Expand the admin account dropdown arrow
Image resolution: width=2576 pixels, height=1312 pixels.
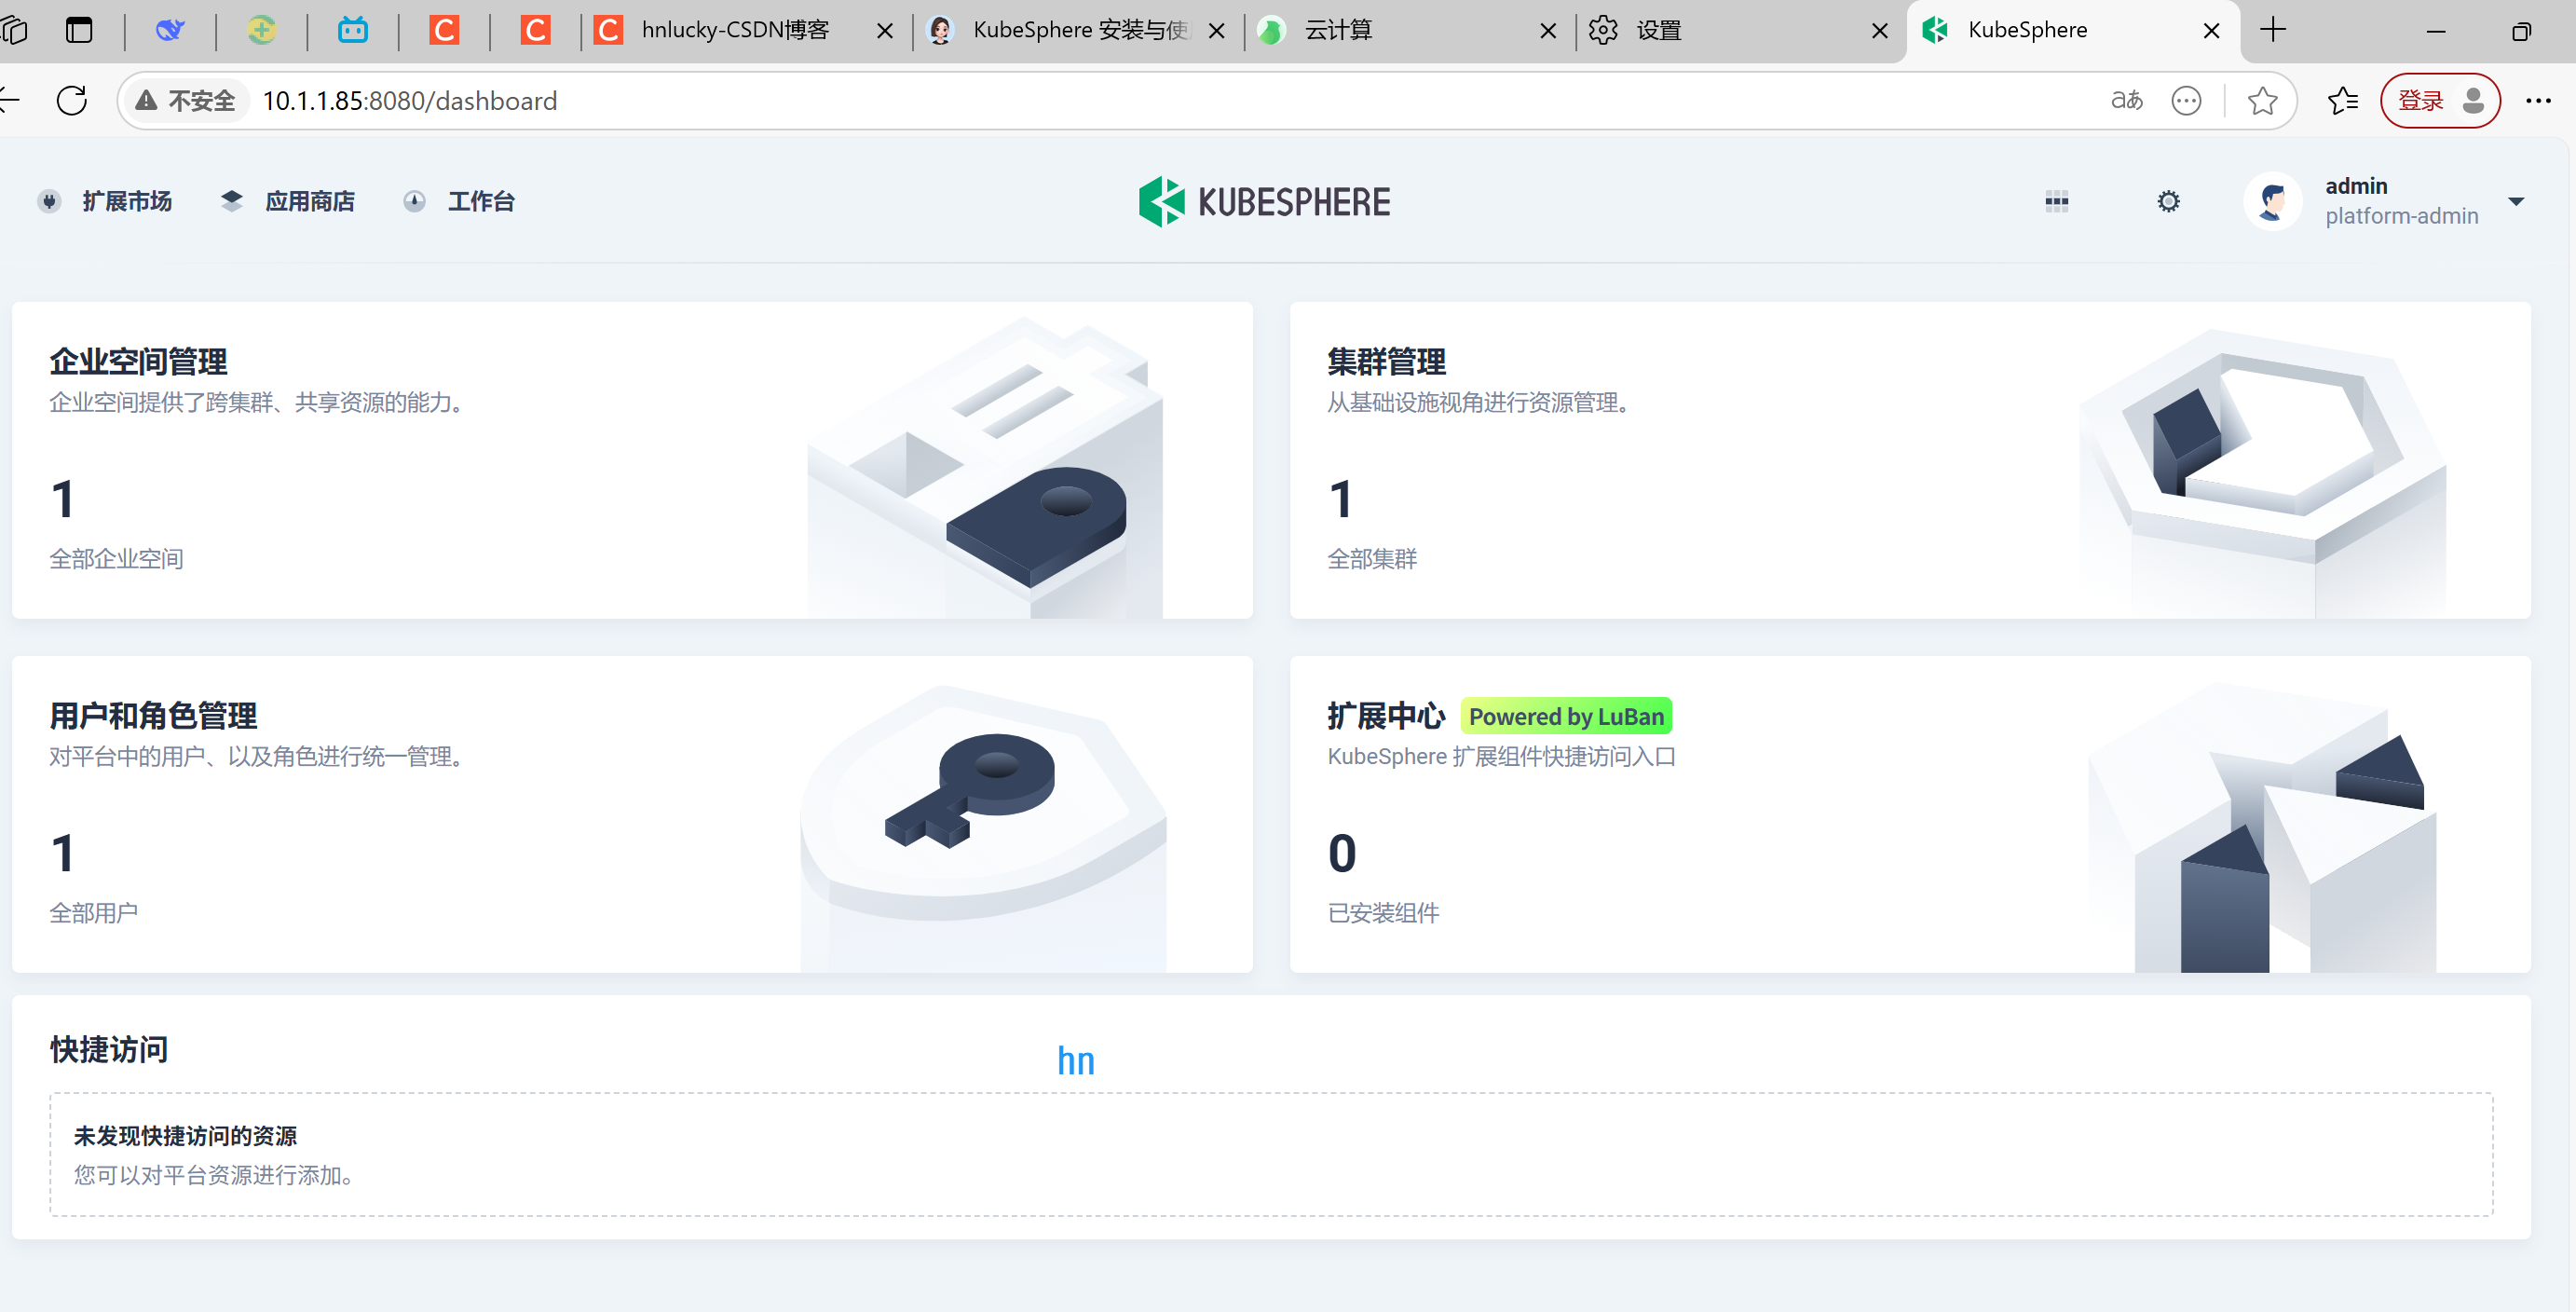(x=2516, y=202)
